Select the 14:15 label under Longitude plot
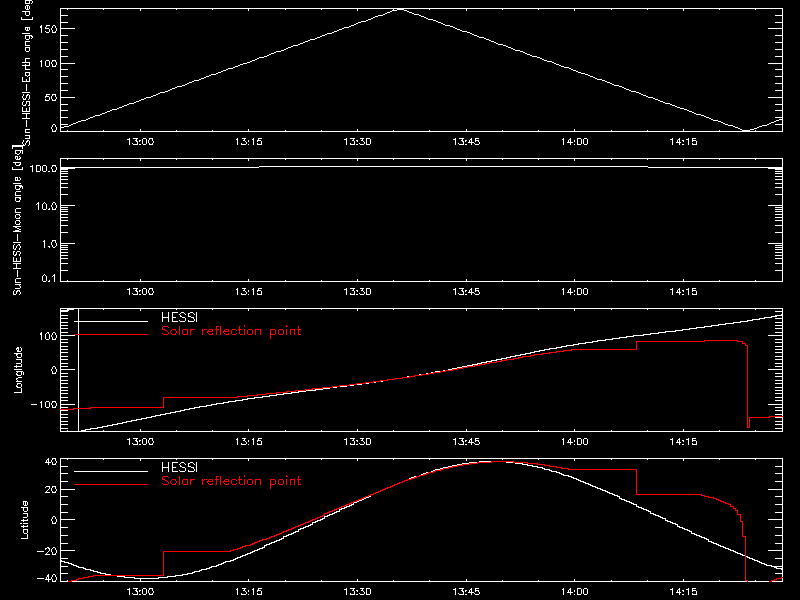The image size is (800, 600). (x=683, y=442)
